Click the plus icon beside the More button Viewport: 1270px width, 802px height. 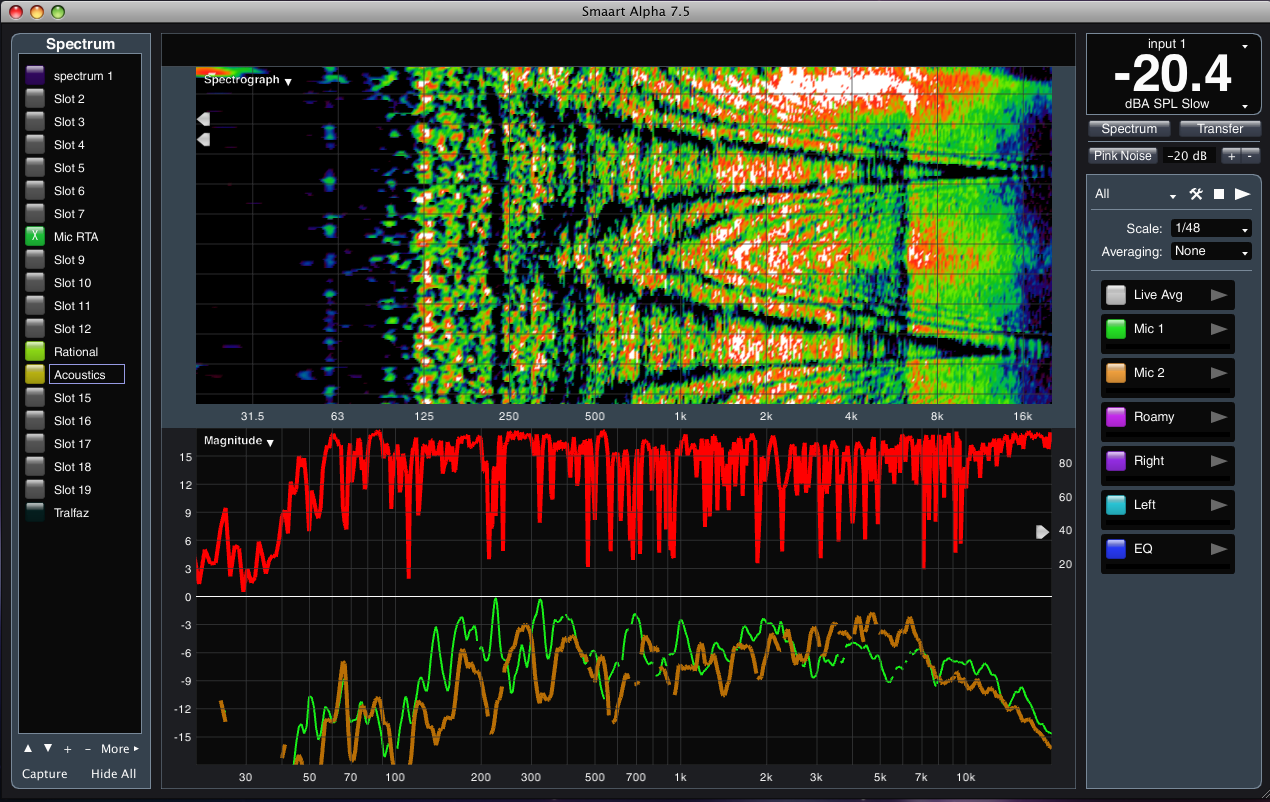click(x=67, y=749)
